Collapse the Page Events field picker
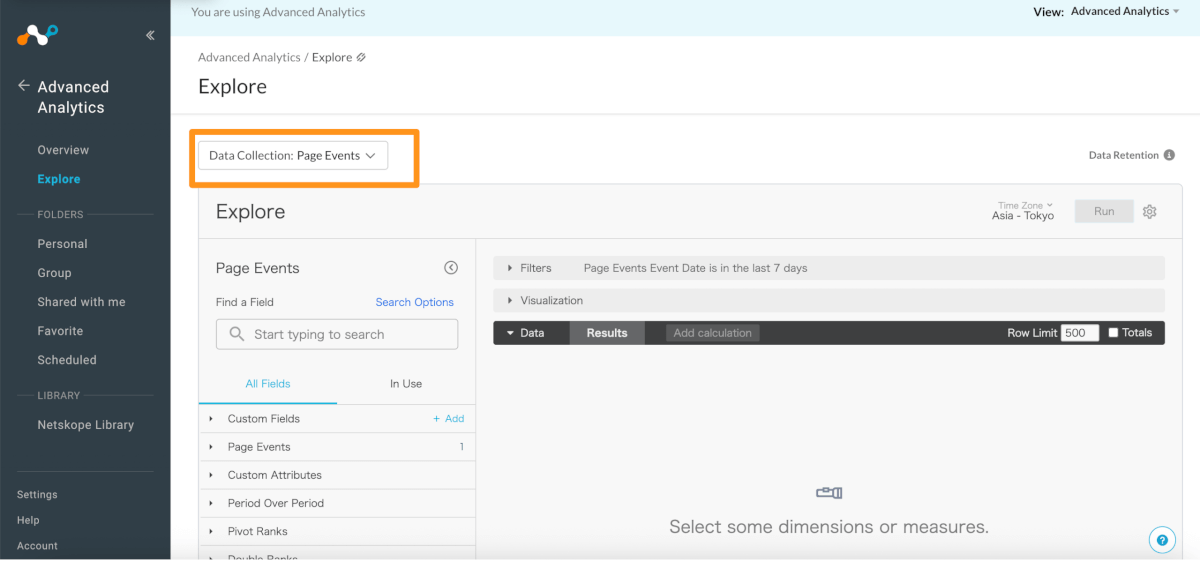Screen dimensions: 1200x577 pyautogui.click(x=451, y=268)
